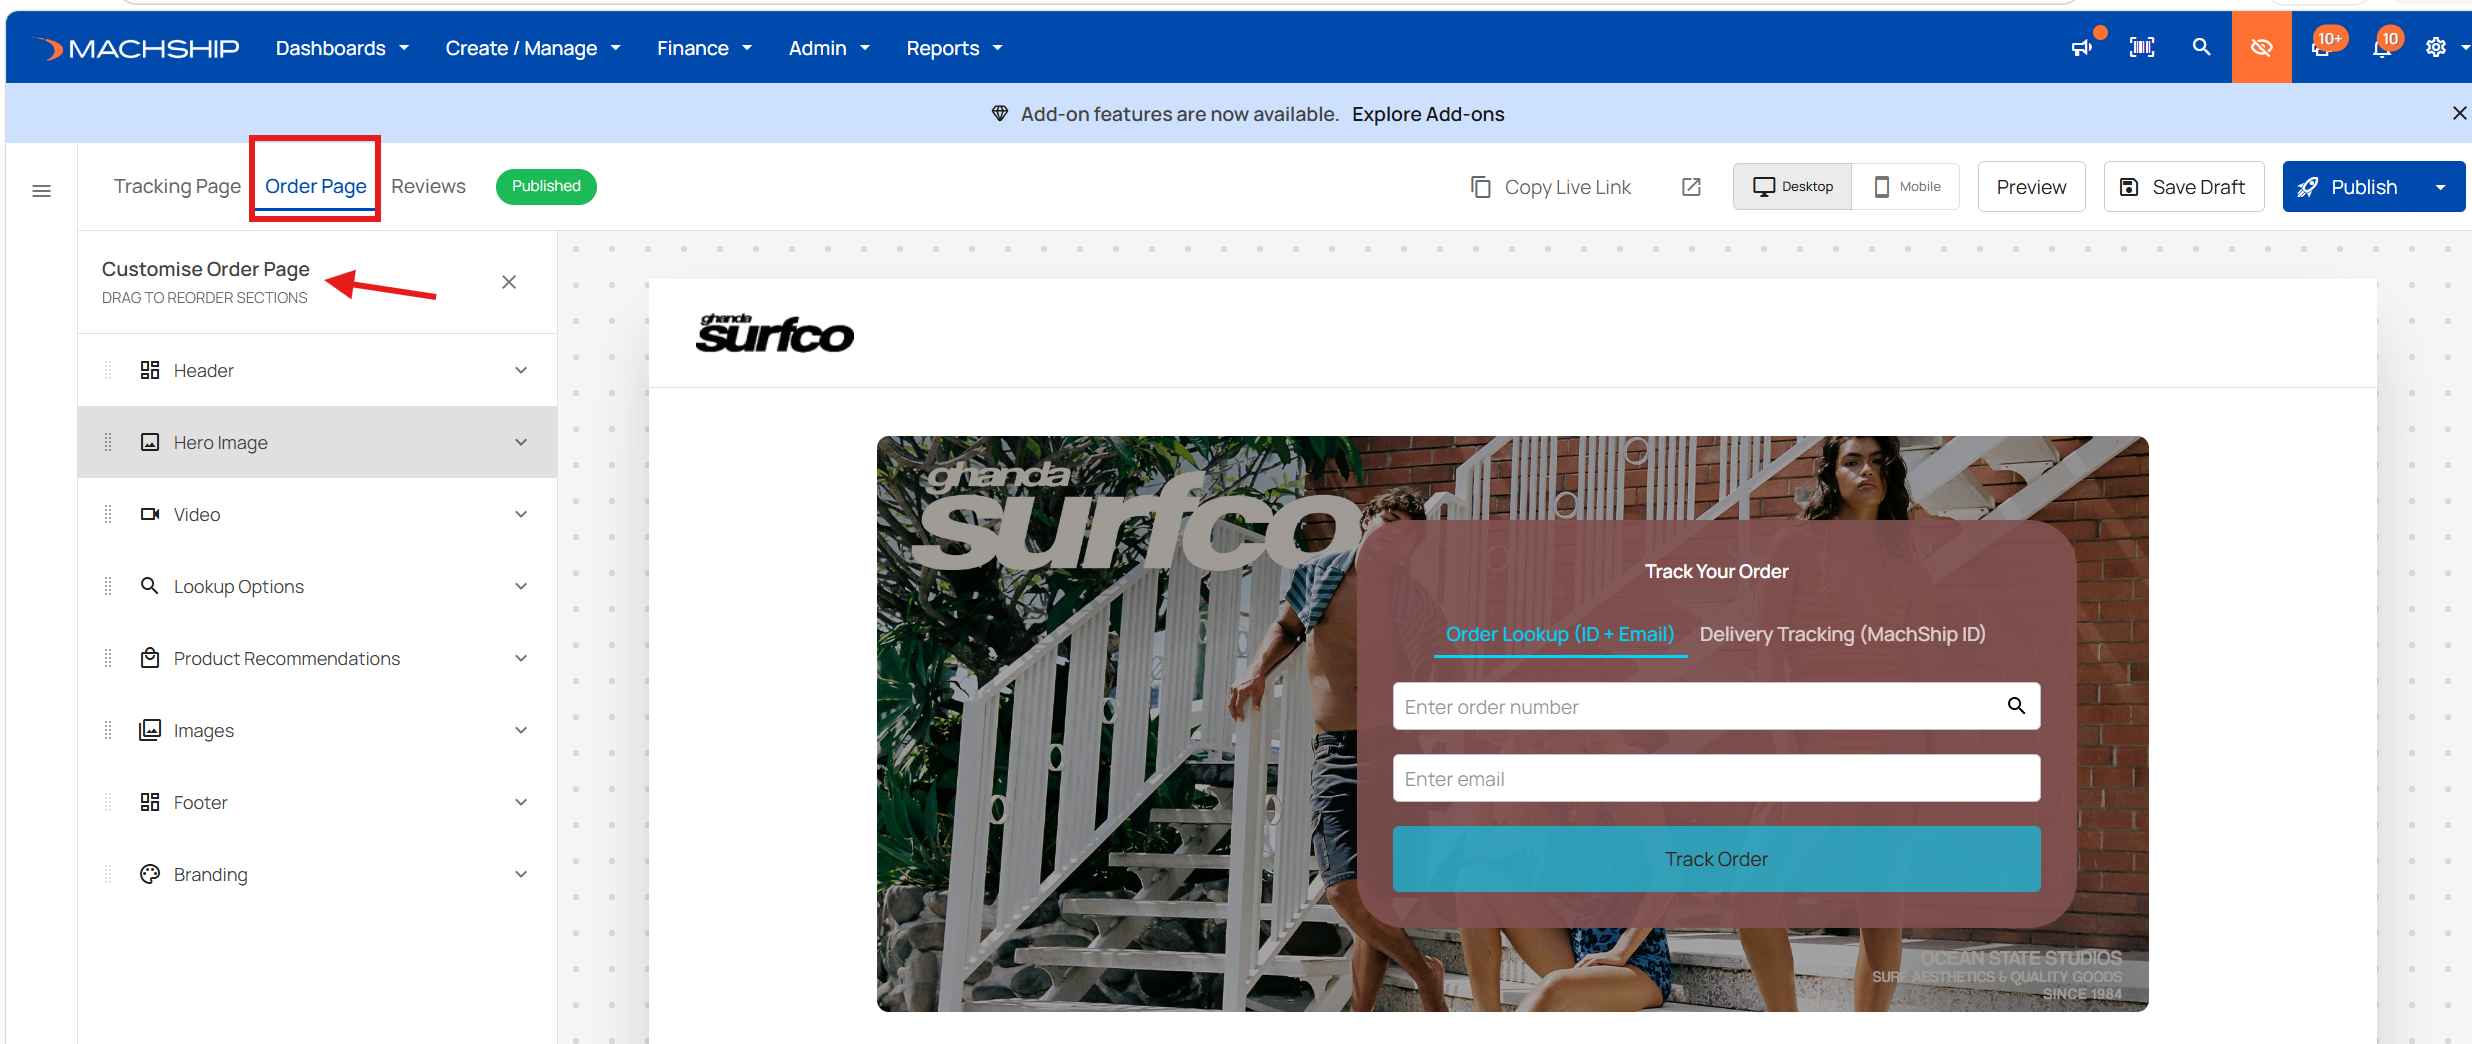Expand the Footer section
Image resolution: width=2472 pixels, height=1044 pixels.
coord(521,802)
